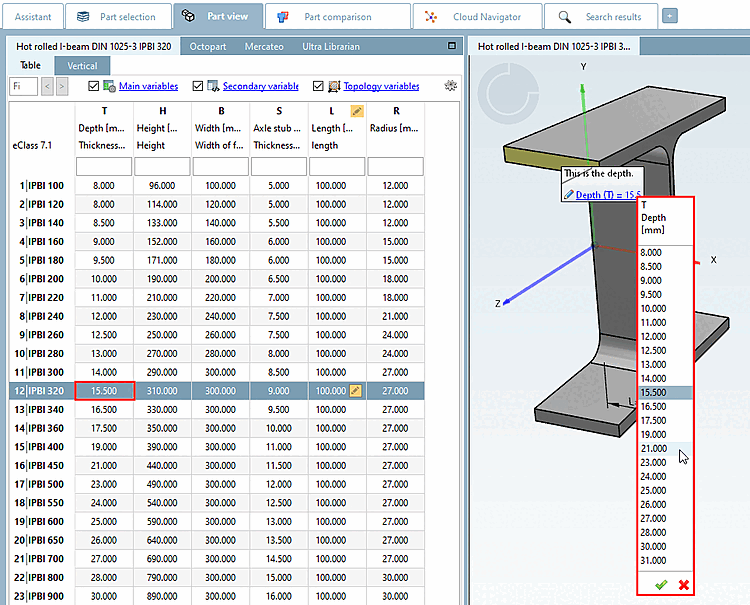Click the green checkmark to confirm depth
The width and height of the screenshot is (750, 605).
pos(660,585)
